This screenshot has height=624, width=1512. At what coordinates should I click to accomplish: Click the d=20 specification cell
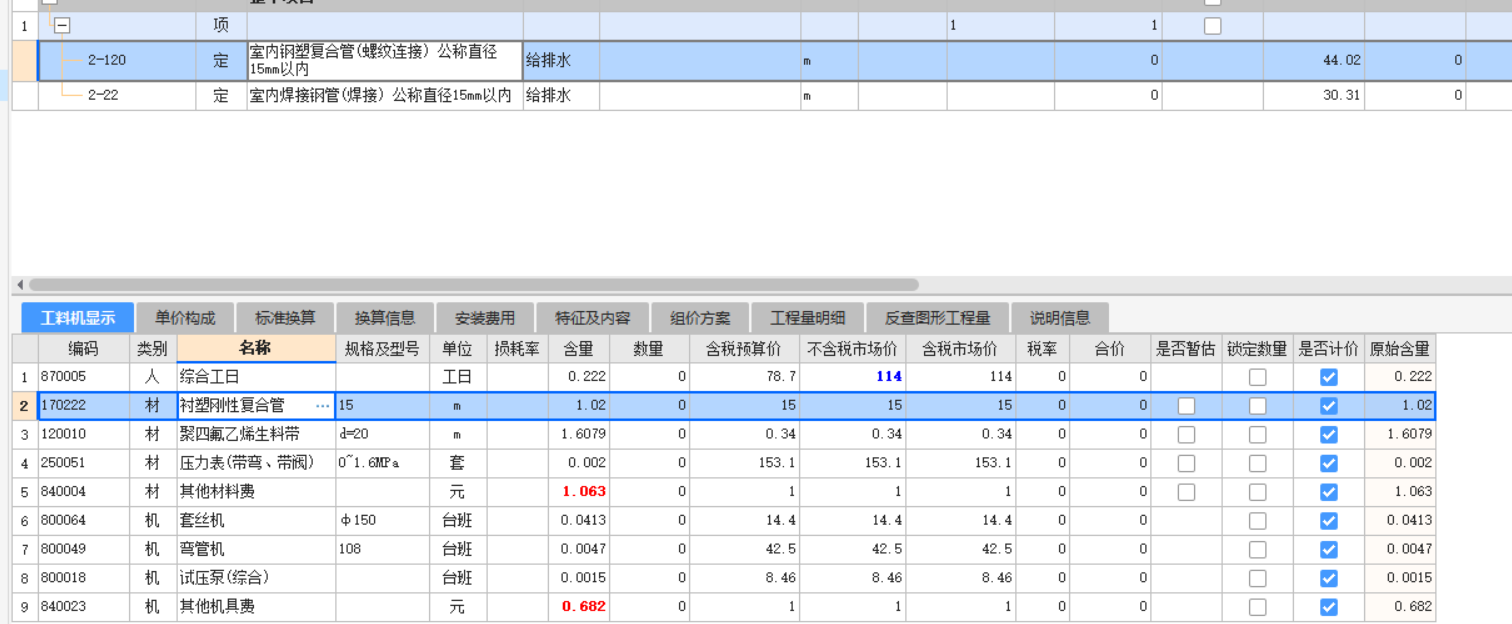[x=382, y=435]
